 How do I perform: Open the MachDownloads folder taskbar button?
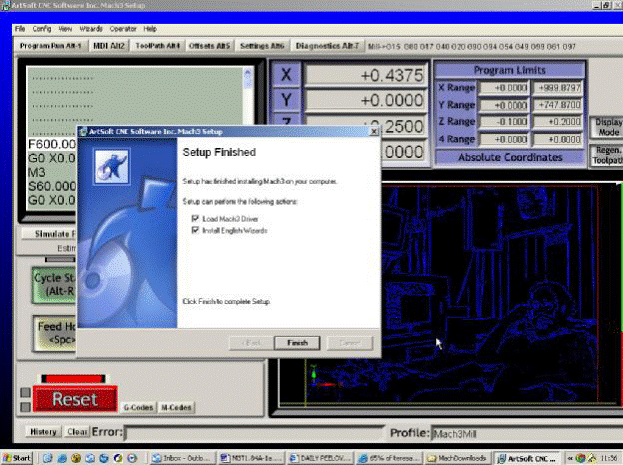pos(457,458)
